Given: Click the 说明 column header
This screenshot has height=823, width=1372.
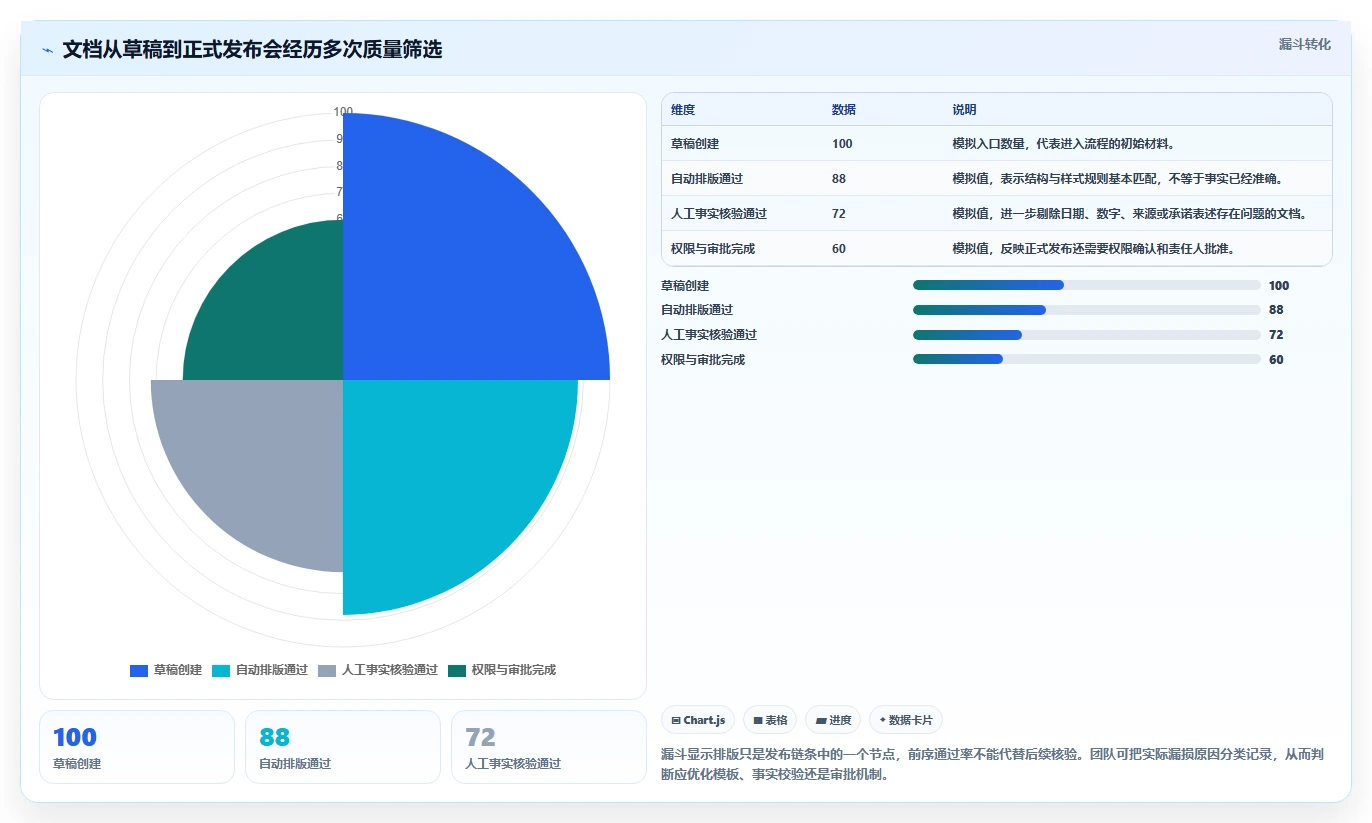Looking at the screenshot, I should (x=965, y=110).
